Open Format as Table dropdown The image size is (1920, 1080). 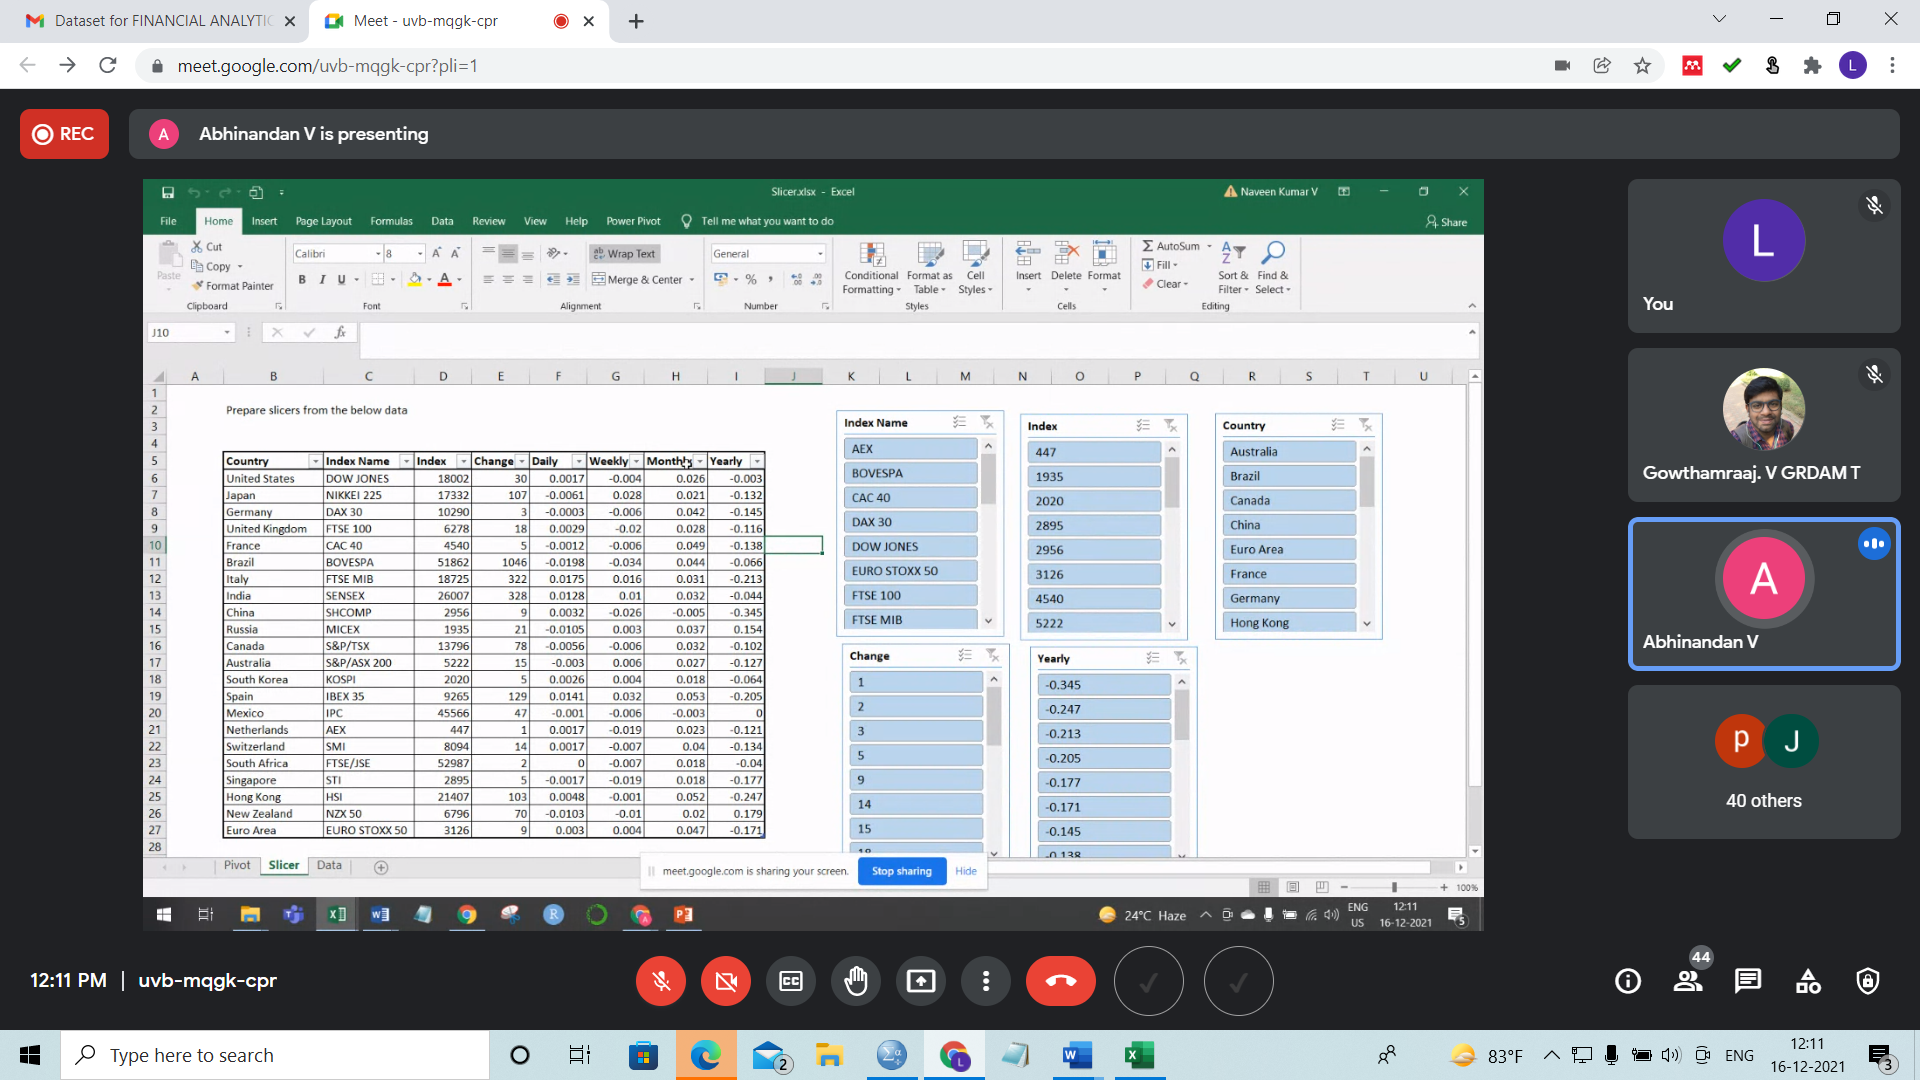(x=929, y=268)
